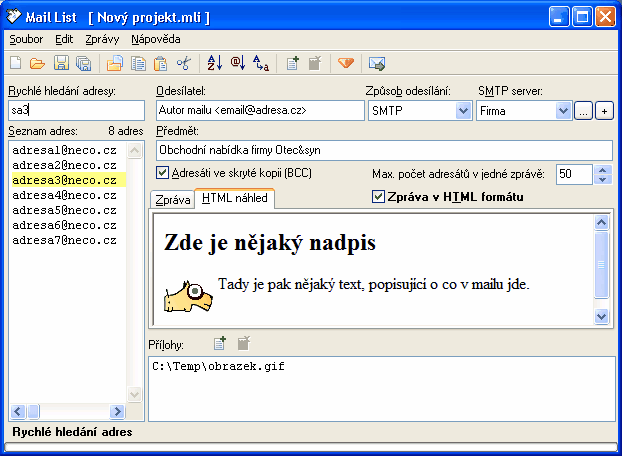Click the Rychlé hledání adresy search field
The width and height of the screenshot is (622, 456).
76,110
